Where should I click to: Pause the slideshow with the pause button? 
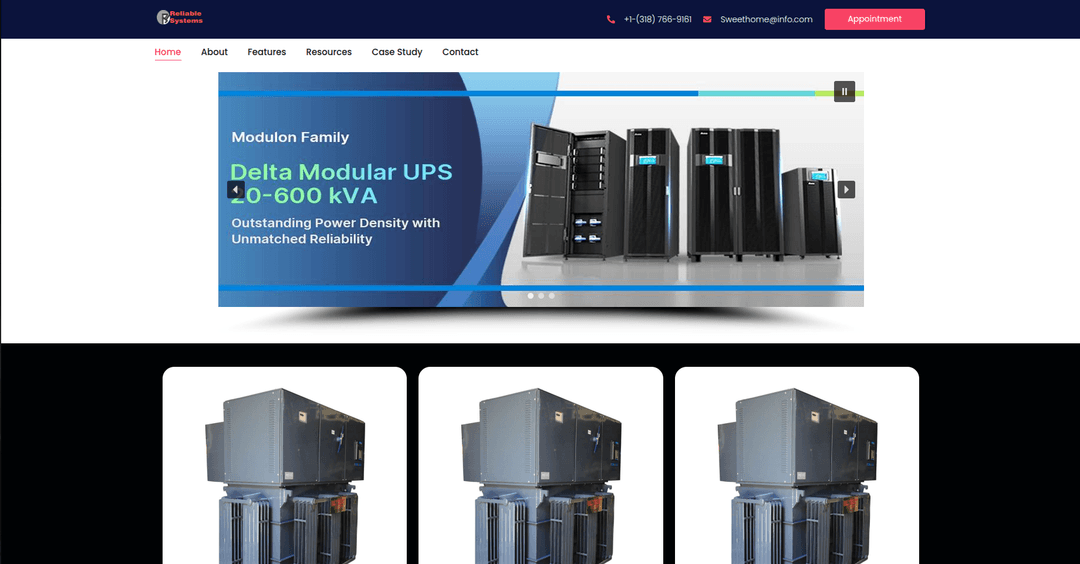(x=844, y=92)
